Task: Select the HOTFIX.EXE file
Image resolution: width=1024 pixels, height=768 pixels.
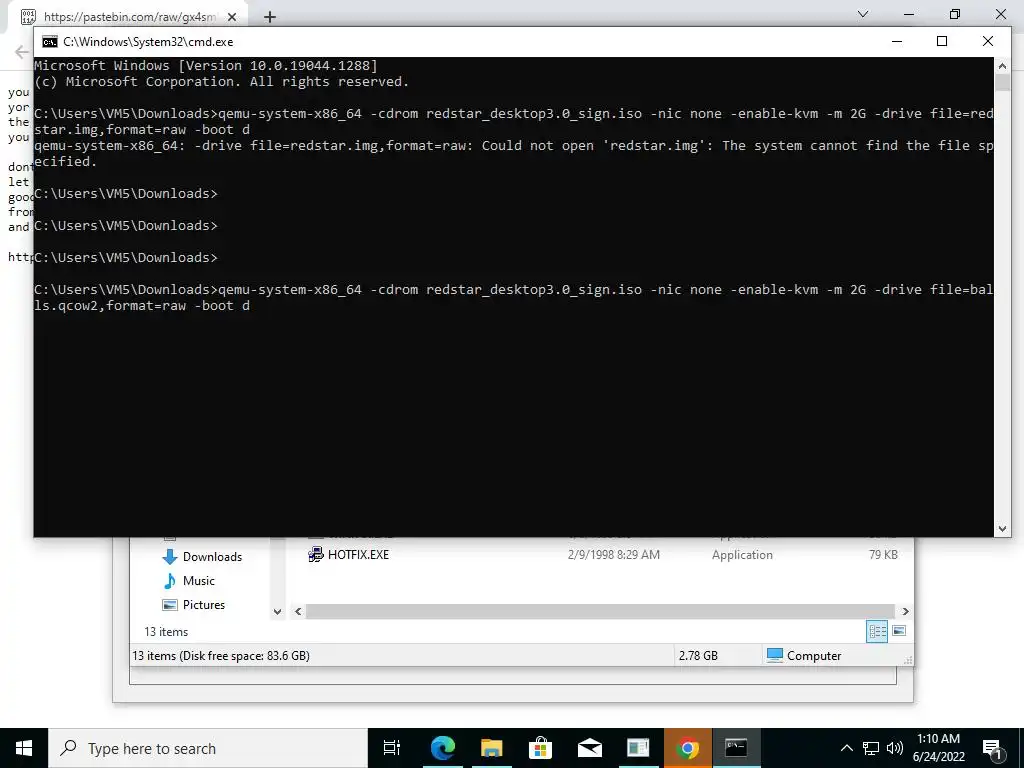Action: pyautogui.click(x=358, y=554)
